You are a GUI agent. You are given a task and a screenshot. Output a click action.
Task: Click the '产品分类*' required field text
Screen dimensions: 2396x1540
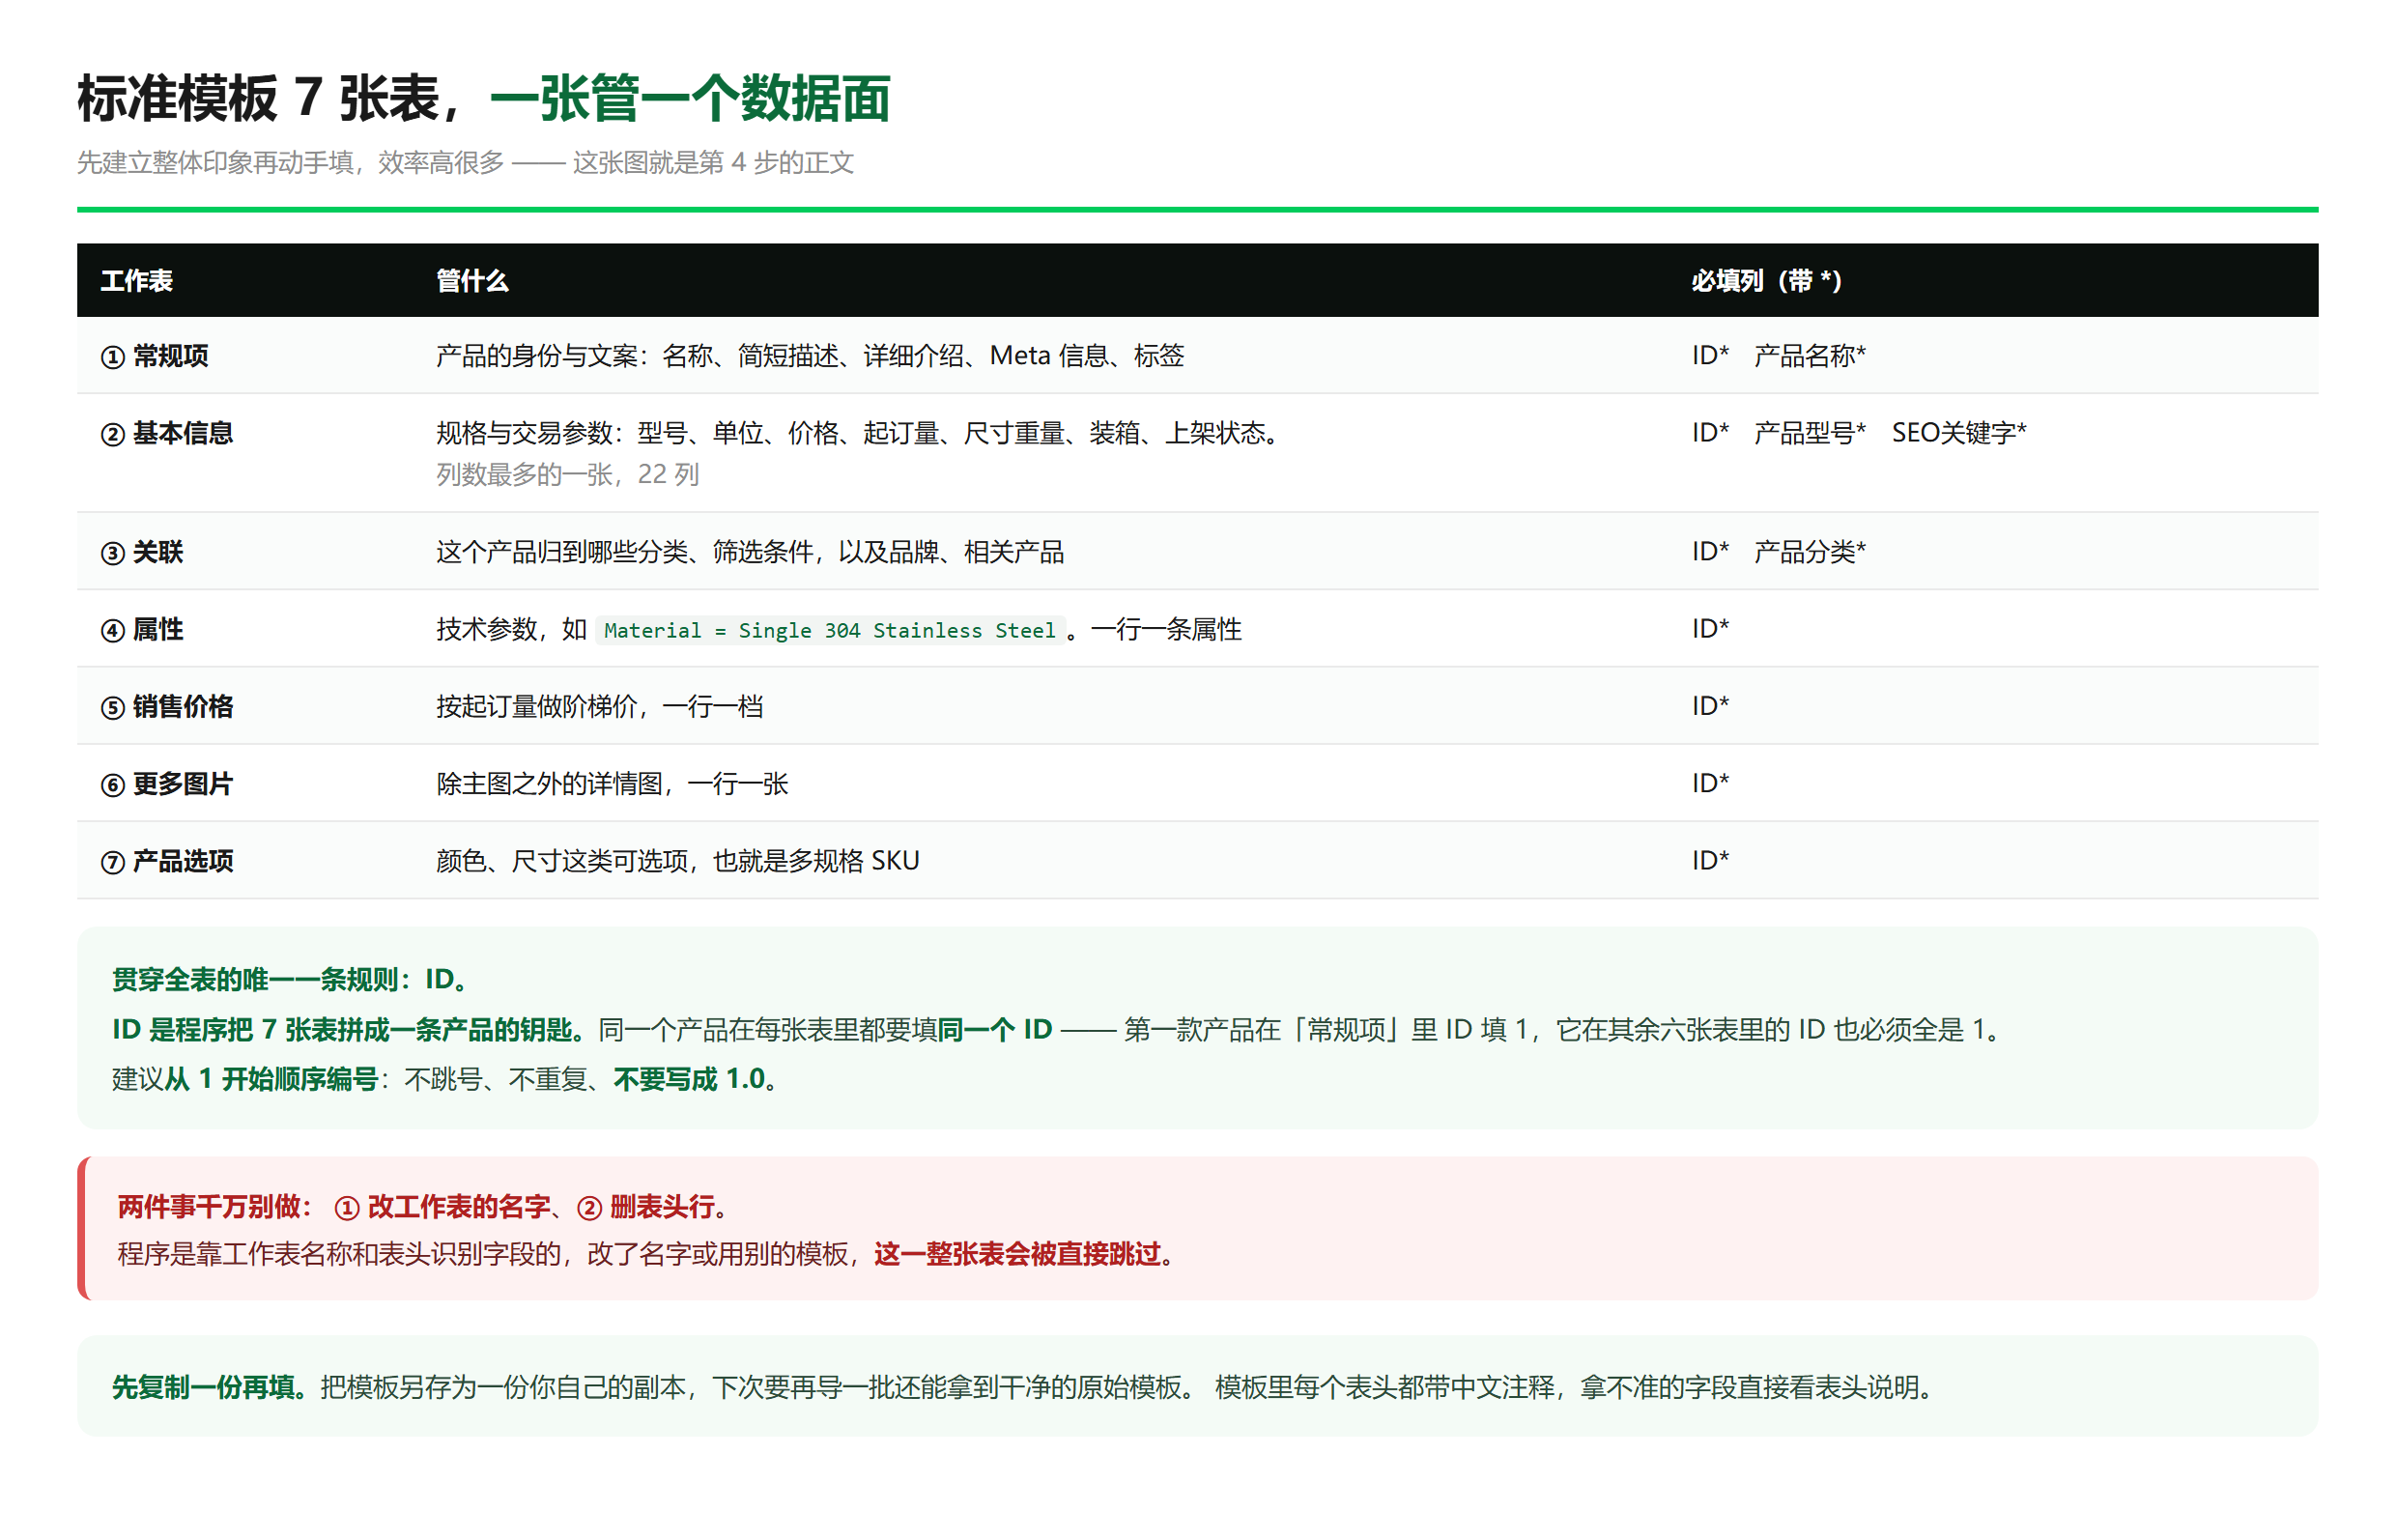click(x=1810, y=551)
